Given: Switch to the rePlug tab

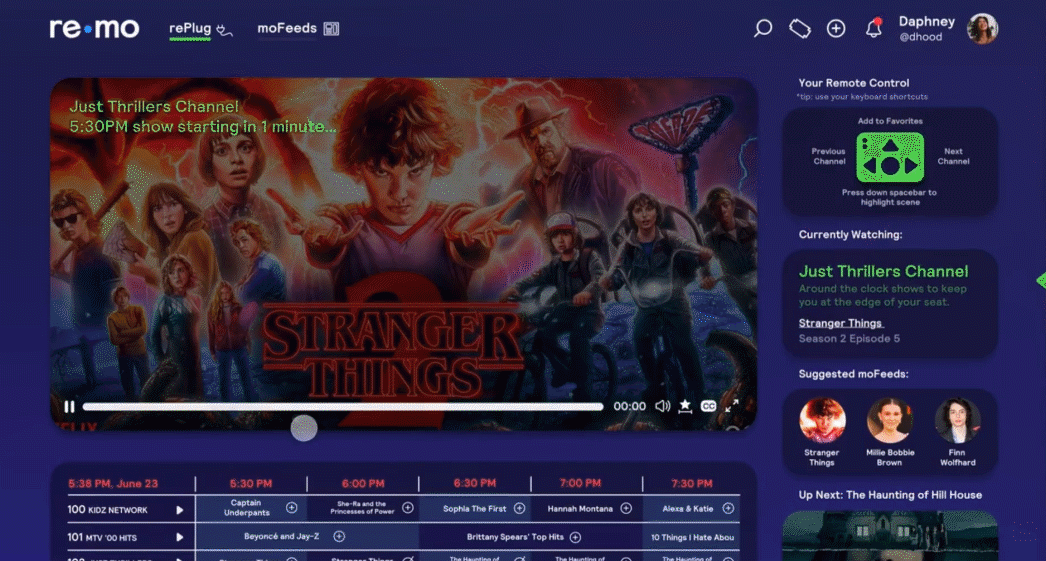Looking at the screenshot, I should coord(199,29).
